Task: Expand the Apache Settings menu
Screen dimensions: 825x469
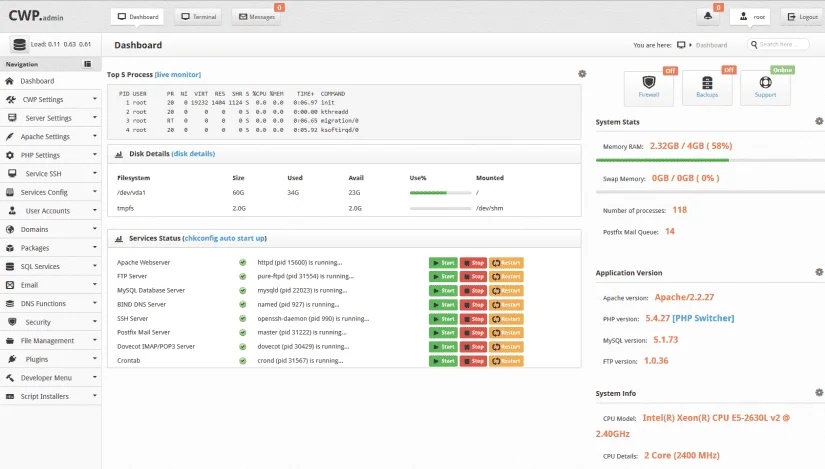Action: point(95,136)
